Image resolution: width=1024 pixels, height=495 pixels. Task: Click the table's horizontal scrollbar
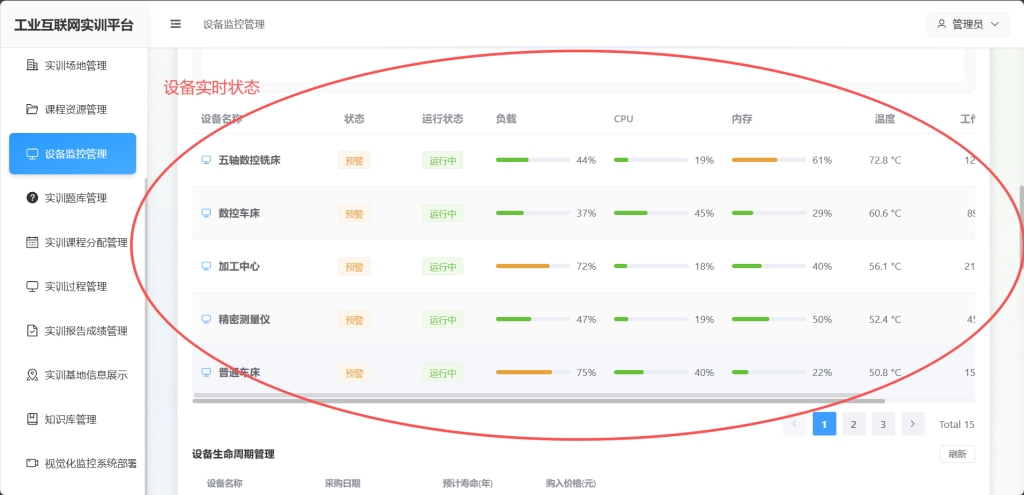(540, 400)
